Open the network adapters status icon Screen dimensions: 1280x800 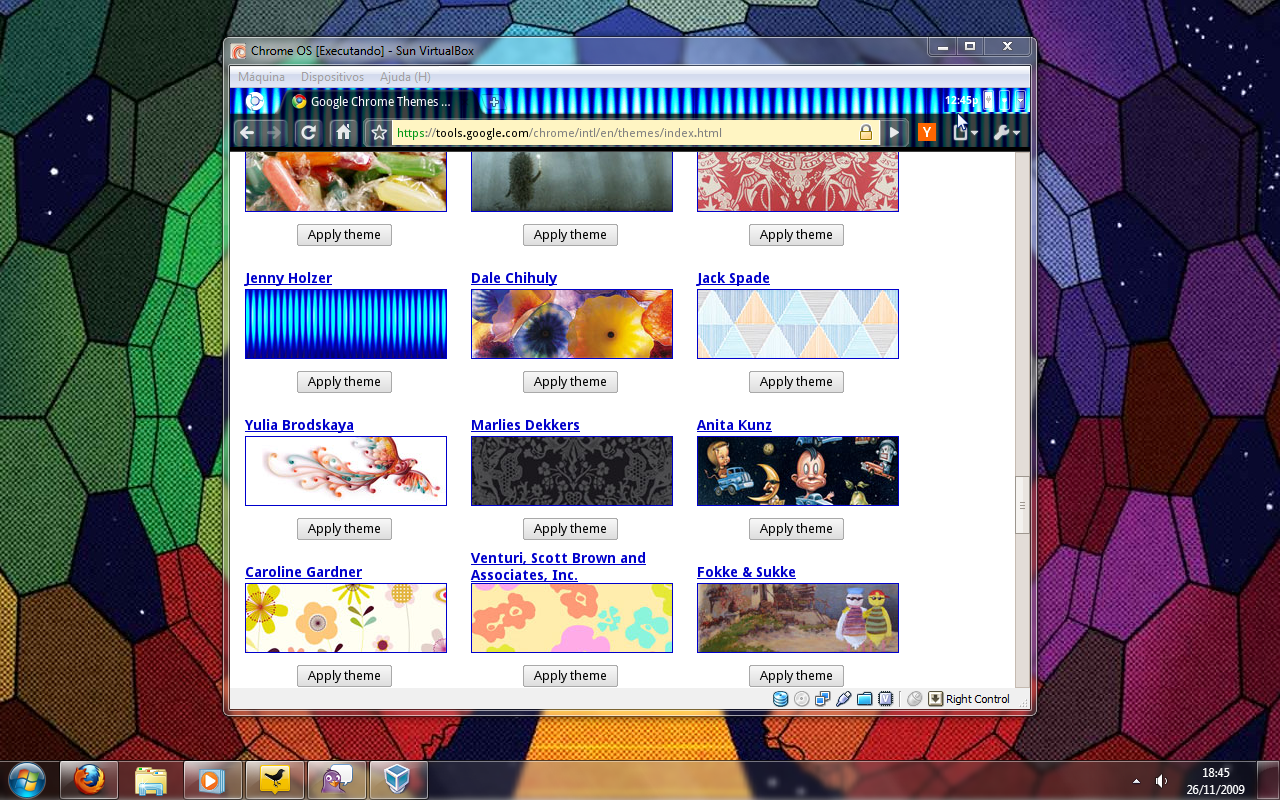pyautogui.click(x=823, y=699)
